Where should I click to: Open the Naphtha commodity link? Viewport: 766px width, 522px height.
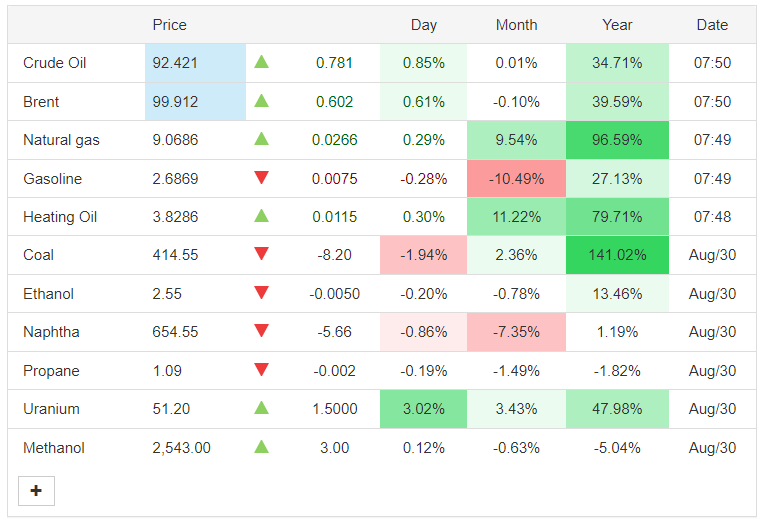(51, 332)
